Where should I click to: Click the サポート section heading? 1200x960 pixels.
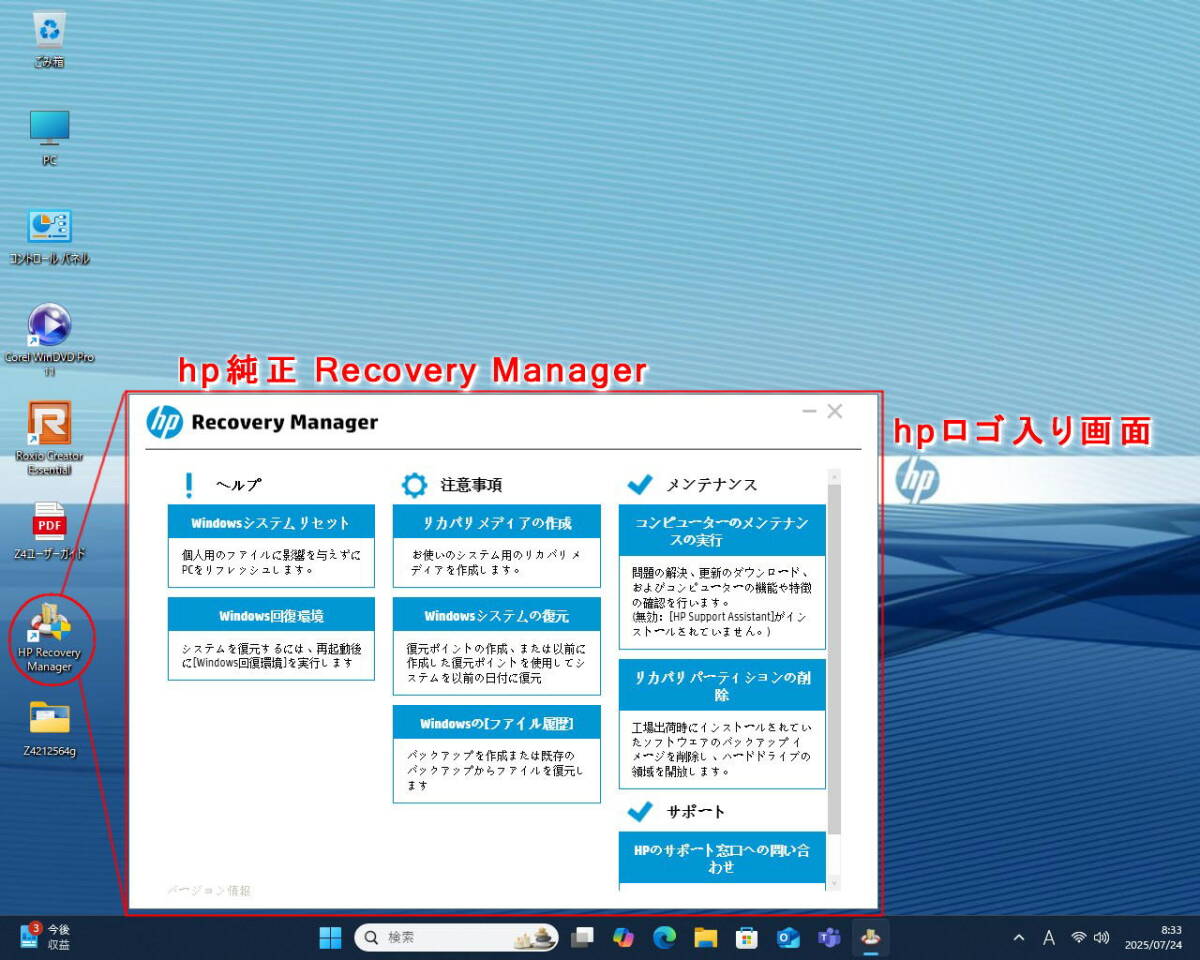click(x=696, y=811)
